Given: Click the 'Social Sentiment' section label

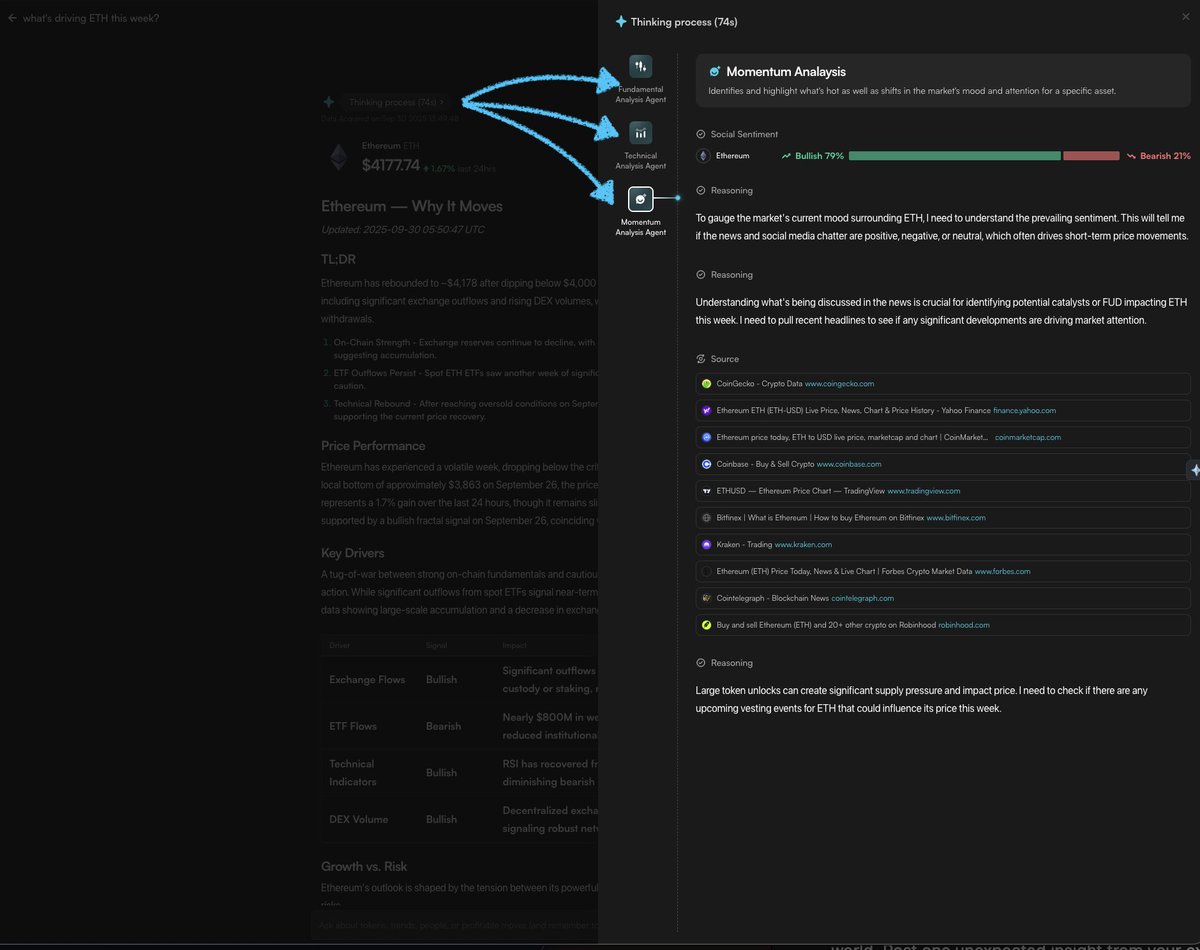Looking at the screenshot, I should click(x=744, y=134).
